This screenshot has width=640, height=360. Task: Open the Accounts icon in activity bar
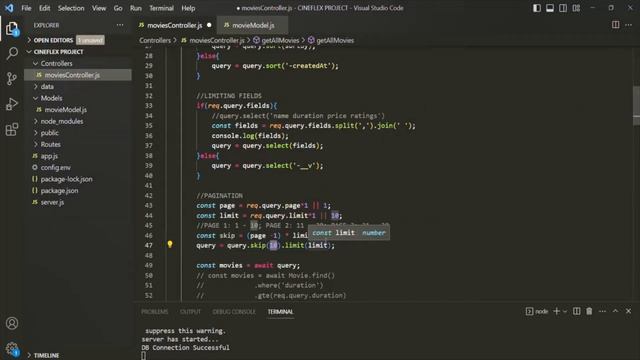click(12, 323)
